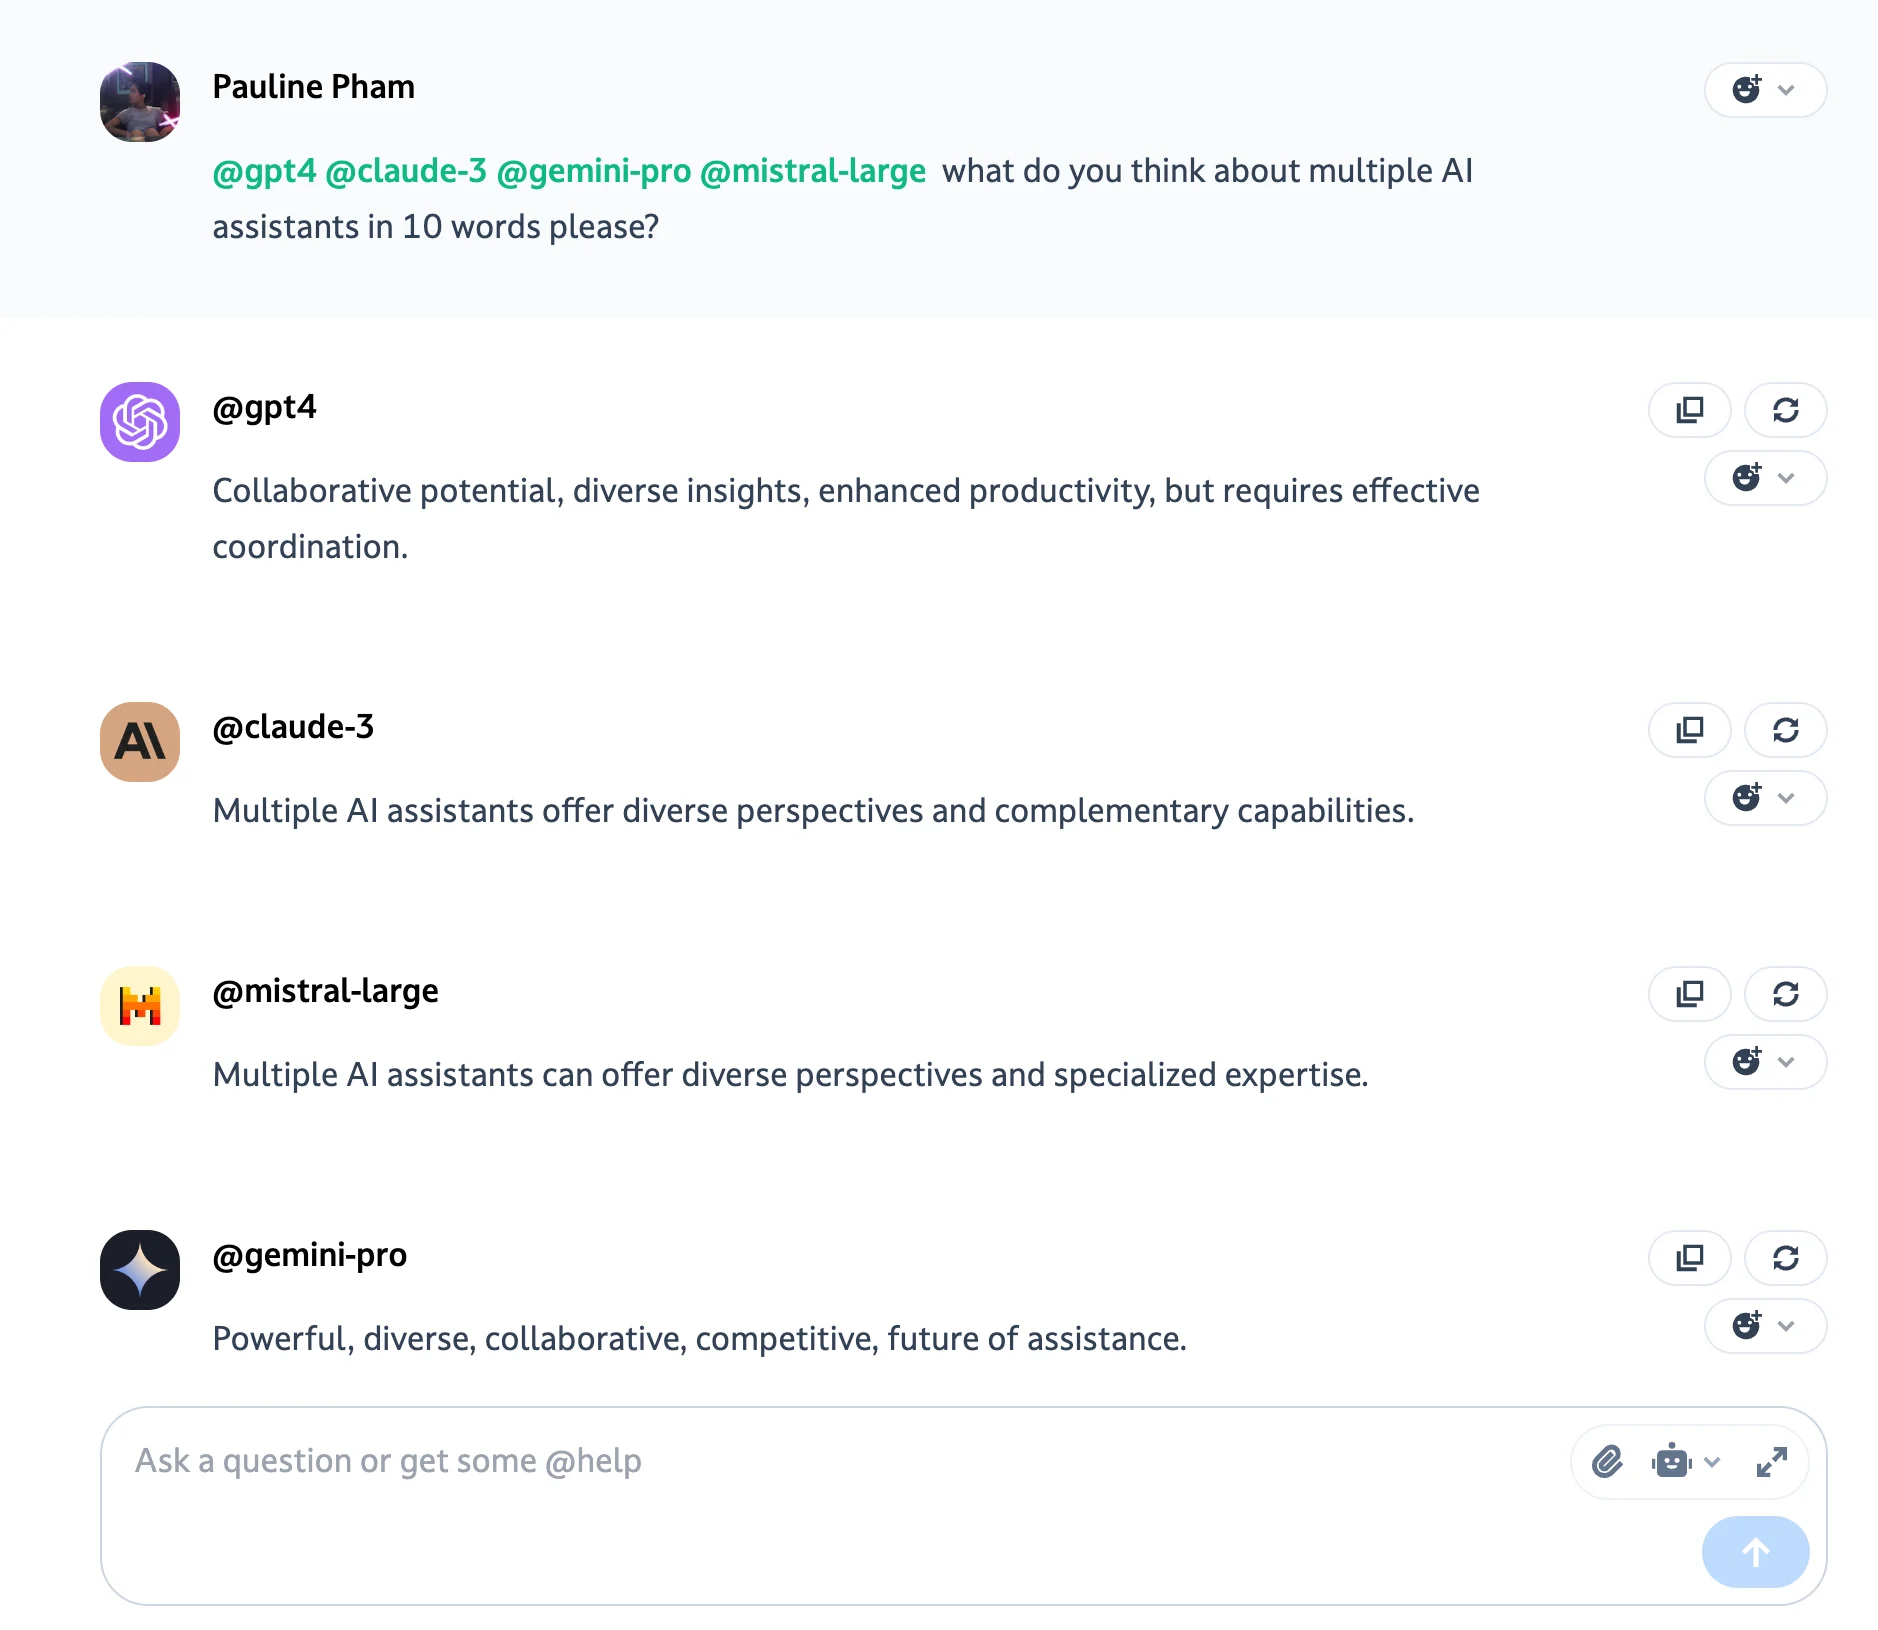
Task: Copy the @claude-3 response
Action: 1690,730
